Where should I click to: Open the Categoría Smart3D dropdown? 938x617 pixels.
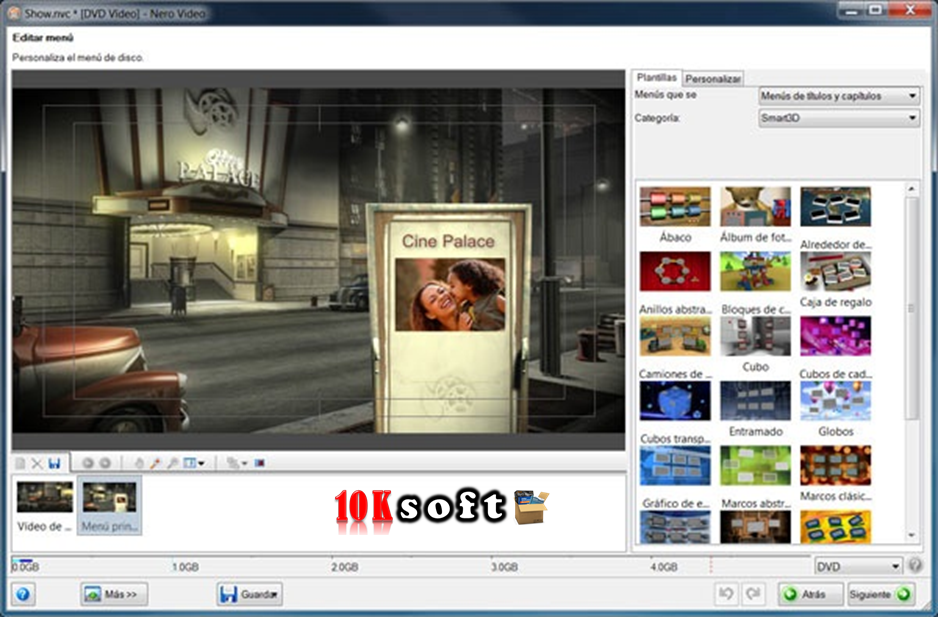[x=839, y=118]
